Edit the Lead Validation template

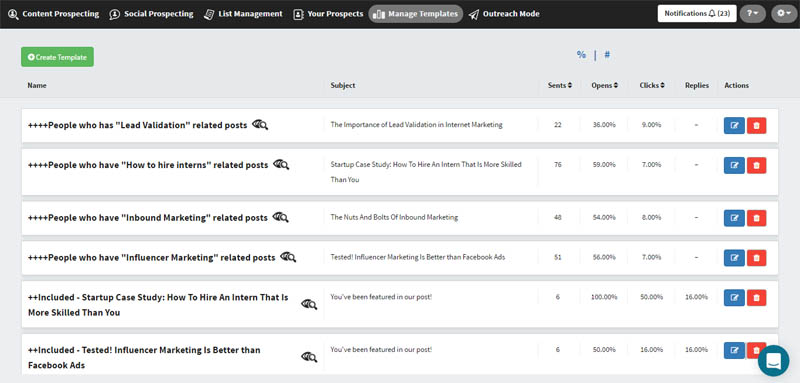coord(734,125)
